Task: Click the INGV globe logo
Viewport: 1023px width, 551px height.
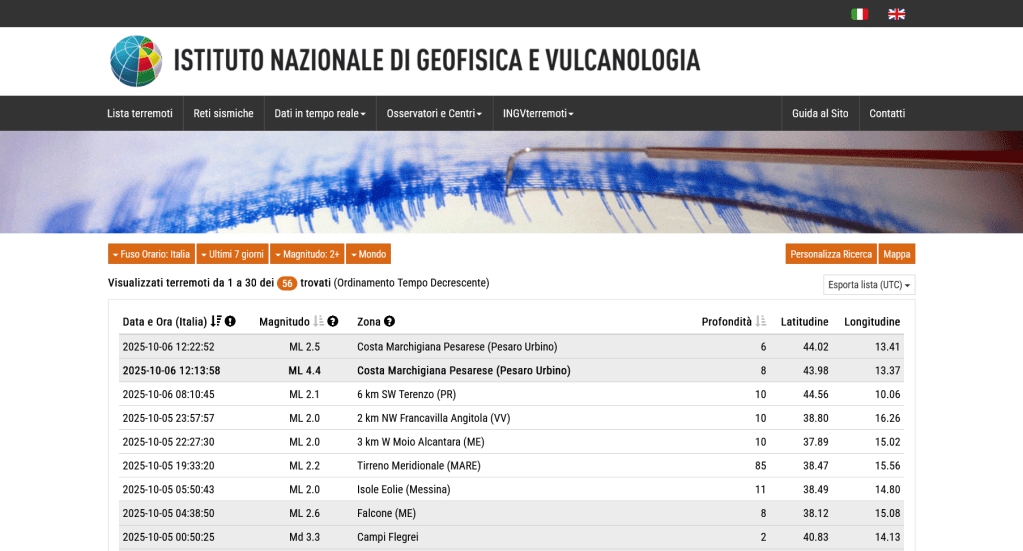Action: (136, 61)
